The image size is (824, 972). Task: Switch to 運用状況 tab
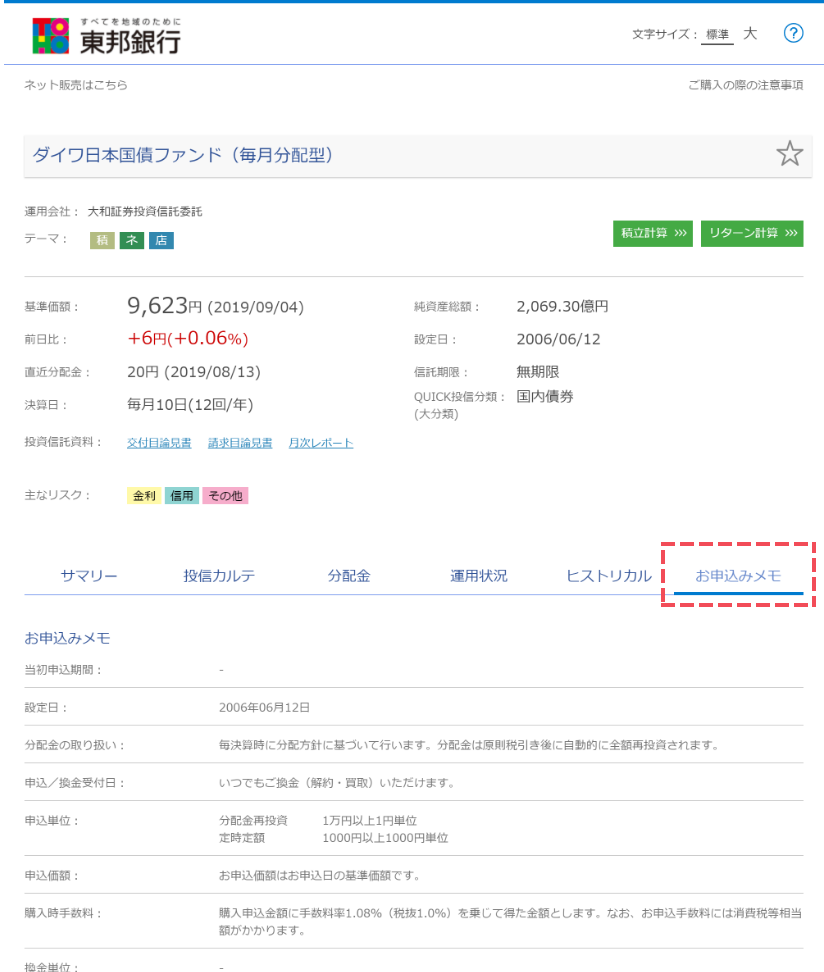click(x=479, y=576)
